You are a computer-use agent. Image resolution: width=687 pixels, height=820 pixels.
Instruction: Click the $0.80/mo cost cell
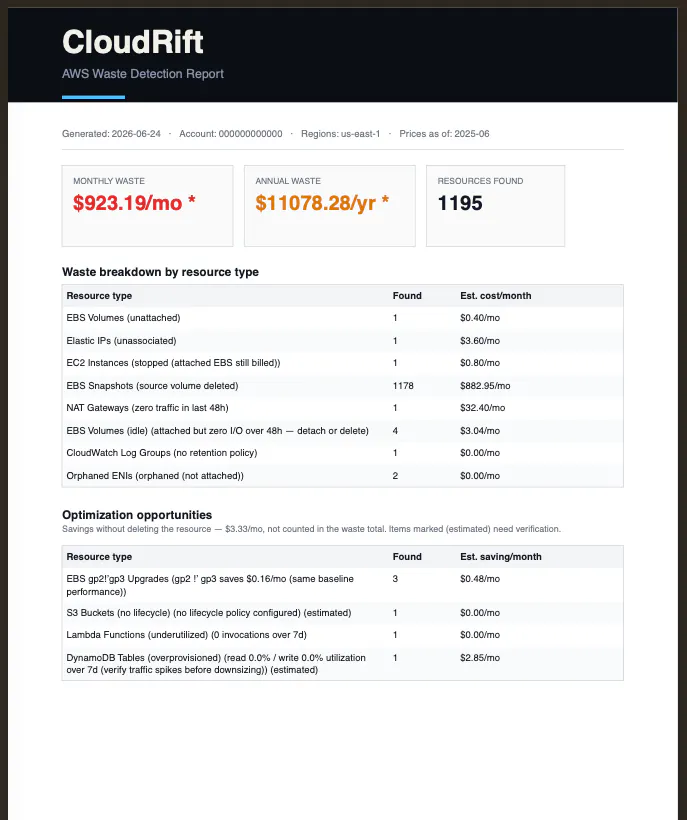coord(480,363)
